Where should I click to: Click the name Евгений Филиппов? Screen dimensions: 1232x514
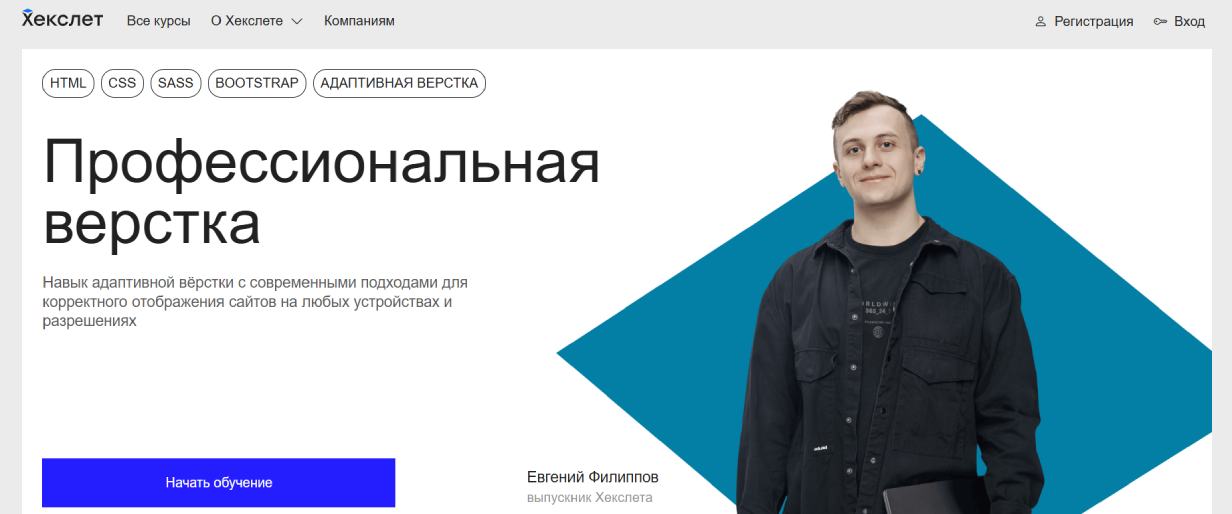(593, 477)
